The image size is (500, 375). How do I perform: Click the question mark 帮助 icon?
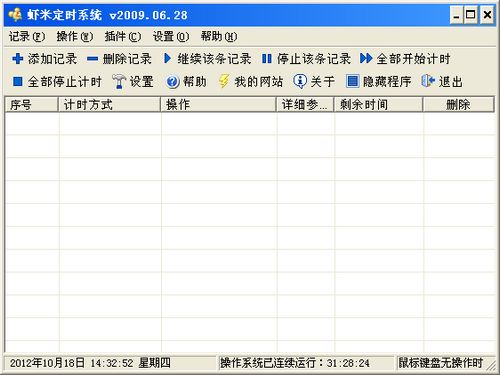coord(173,82)
